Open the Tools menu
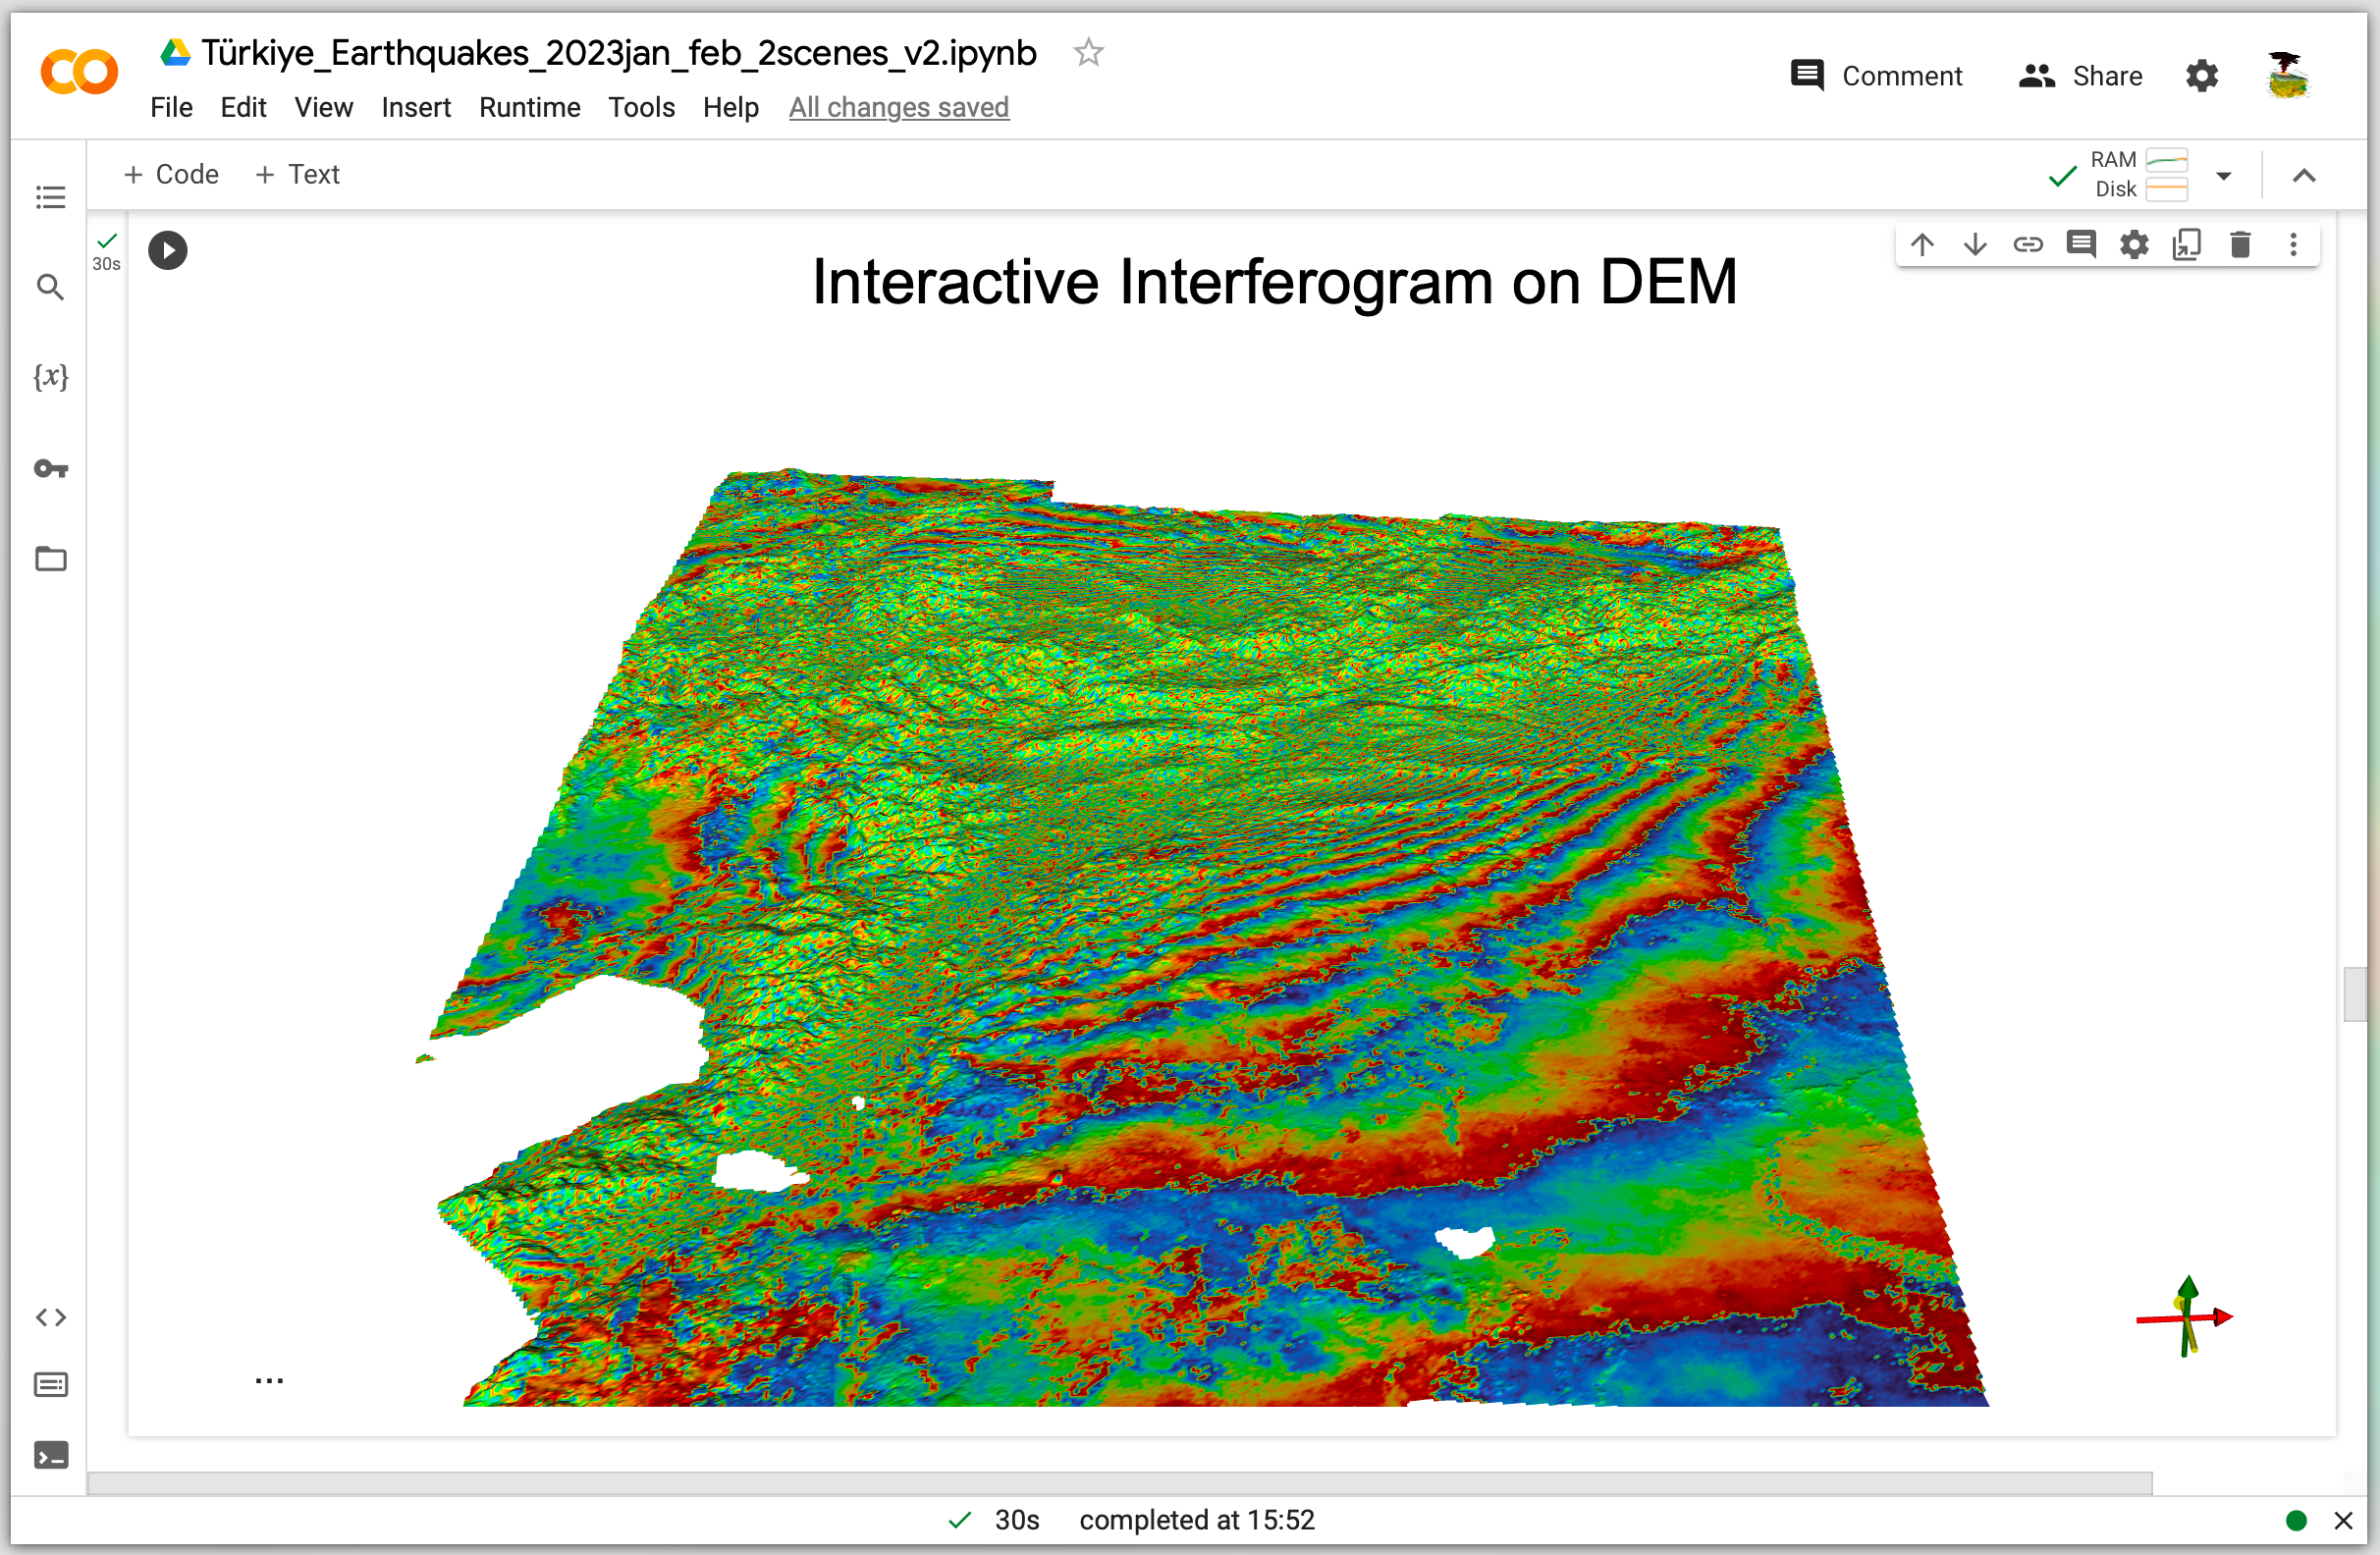This screenshot has width=2380, height=1555. pyautogui.click(x=641, y=107)
